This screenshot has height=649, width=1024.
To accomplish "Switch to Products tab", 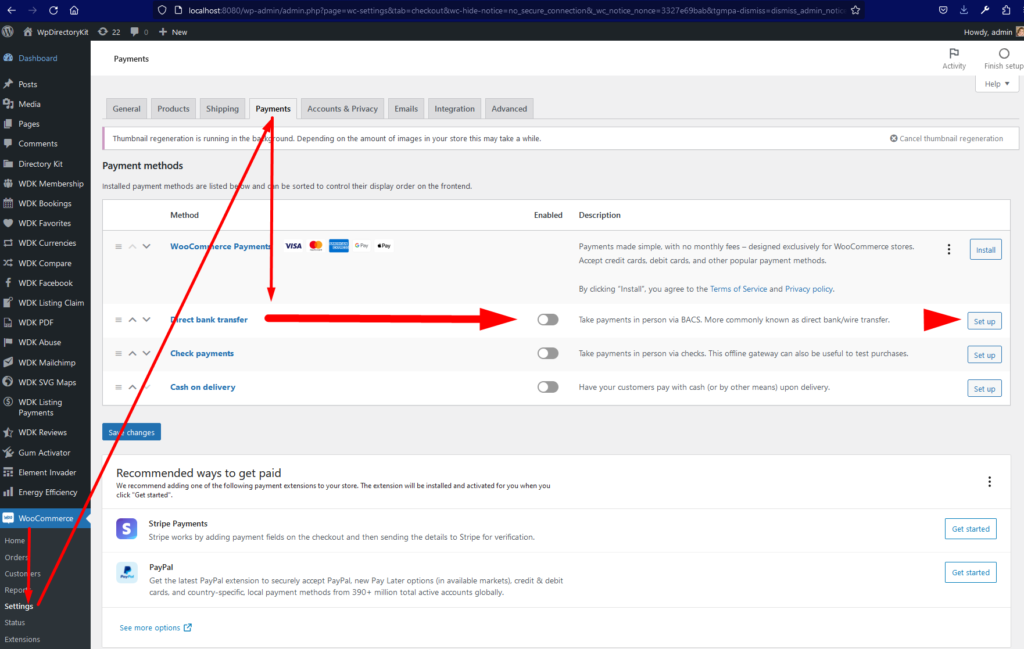I will pos(173,108).
